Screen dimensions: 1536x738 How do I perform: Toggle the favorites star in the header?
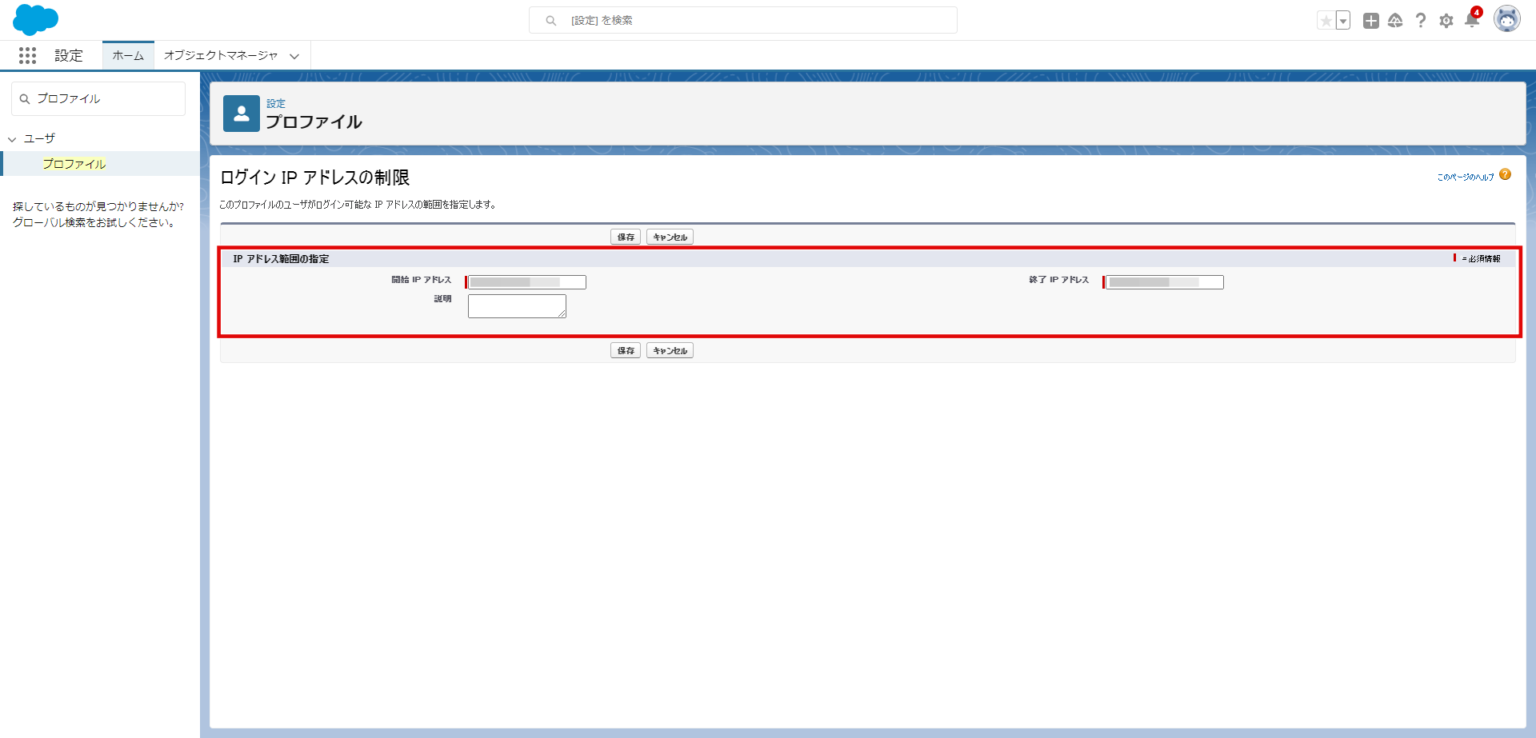(1326, 19)
